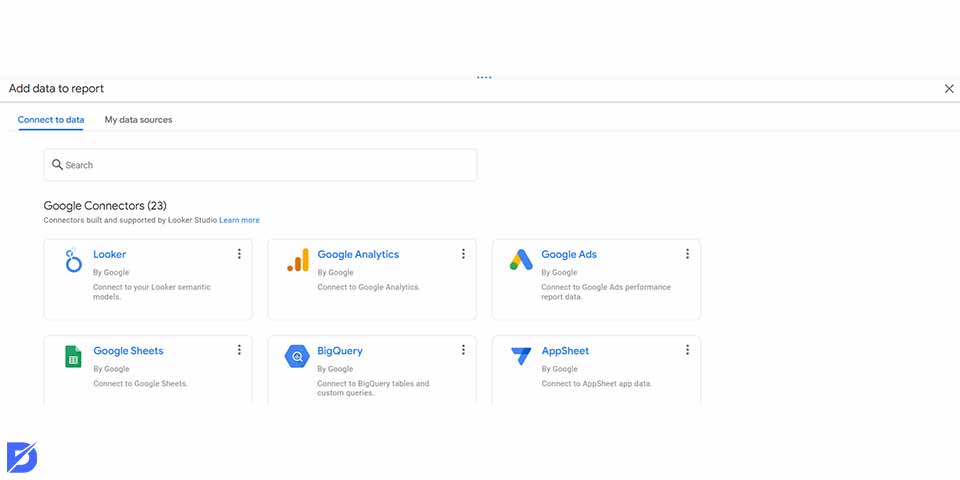This screenshot has height=480, width=960.
Task: Click 'Connect to your Looker semantic models.' text
Action: (x=152, y=291)
